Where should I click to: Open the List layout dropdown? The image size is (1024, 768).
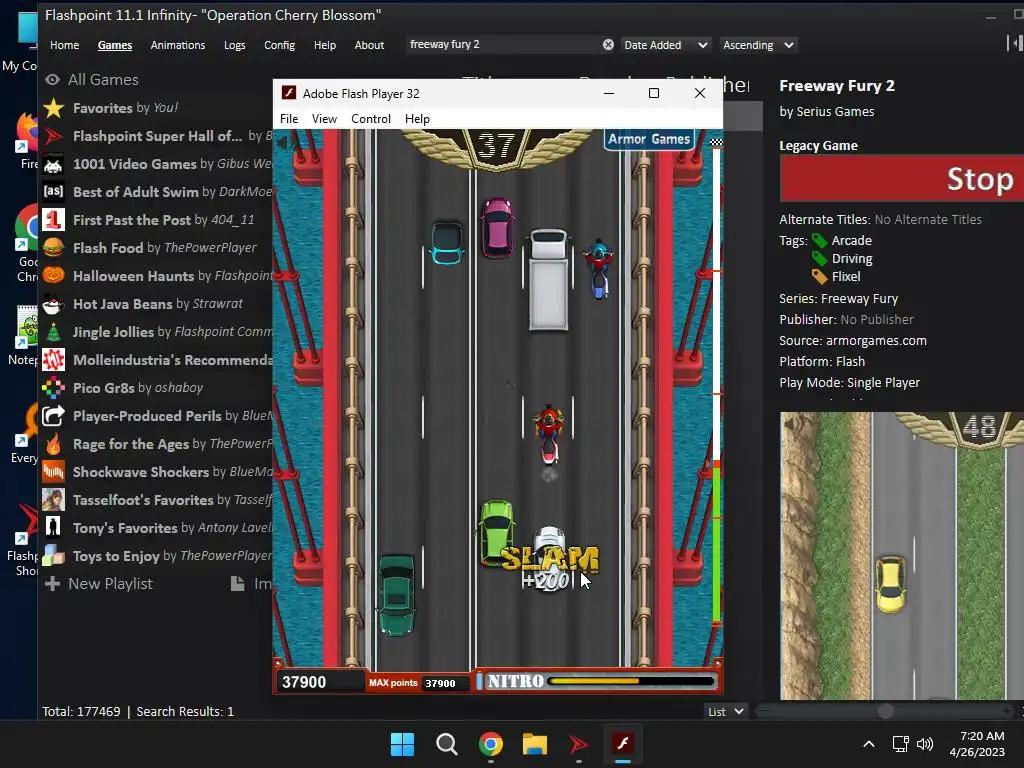(726, 711)
